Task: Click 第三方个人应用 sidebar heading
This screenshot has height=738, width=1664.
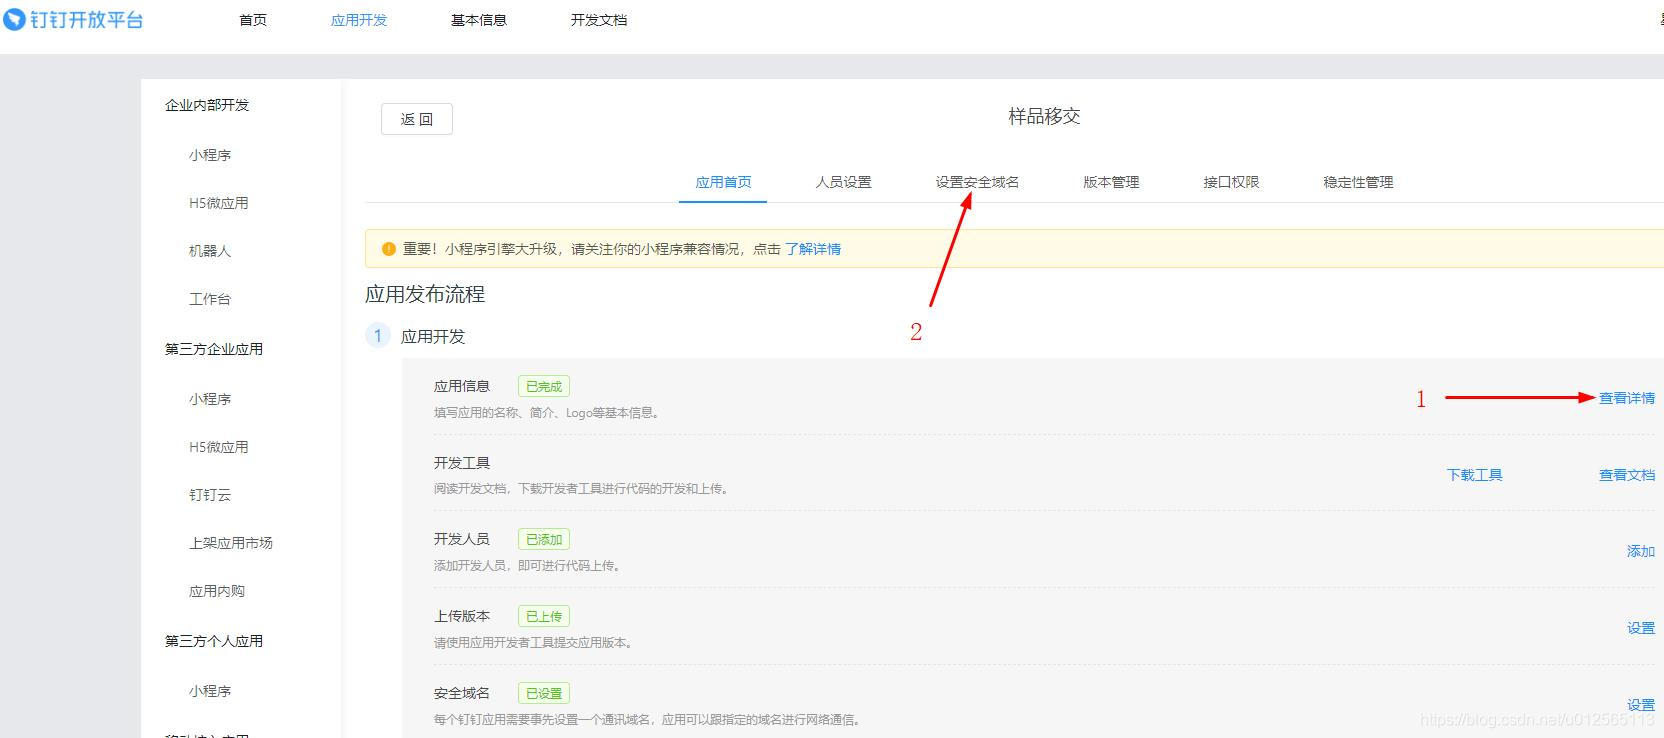Action: (214, 641)
